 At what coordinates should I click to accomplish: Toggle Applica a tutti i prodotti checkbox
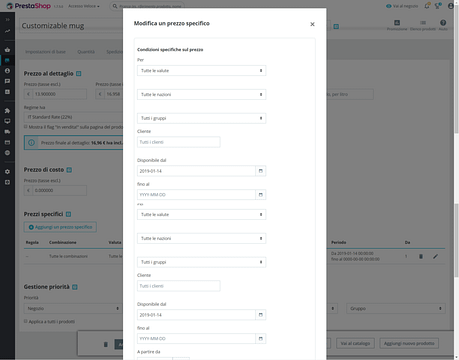click(x=26, y=321)
